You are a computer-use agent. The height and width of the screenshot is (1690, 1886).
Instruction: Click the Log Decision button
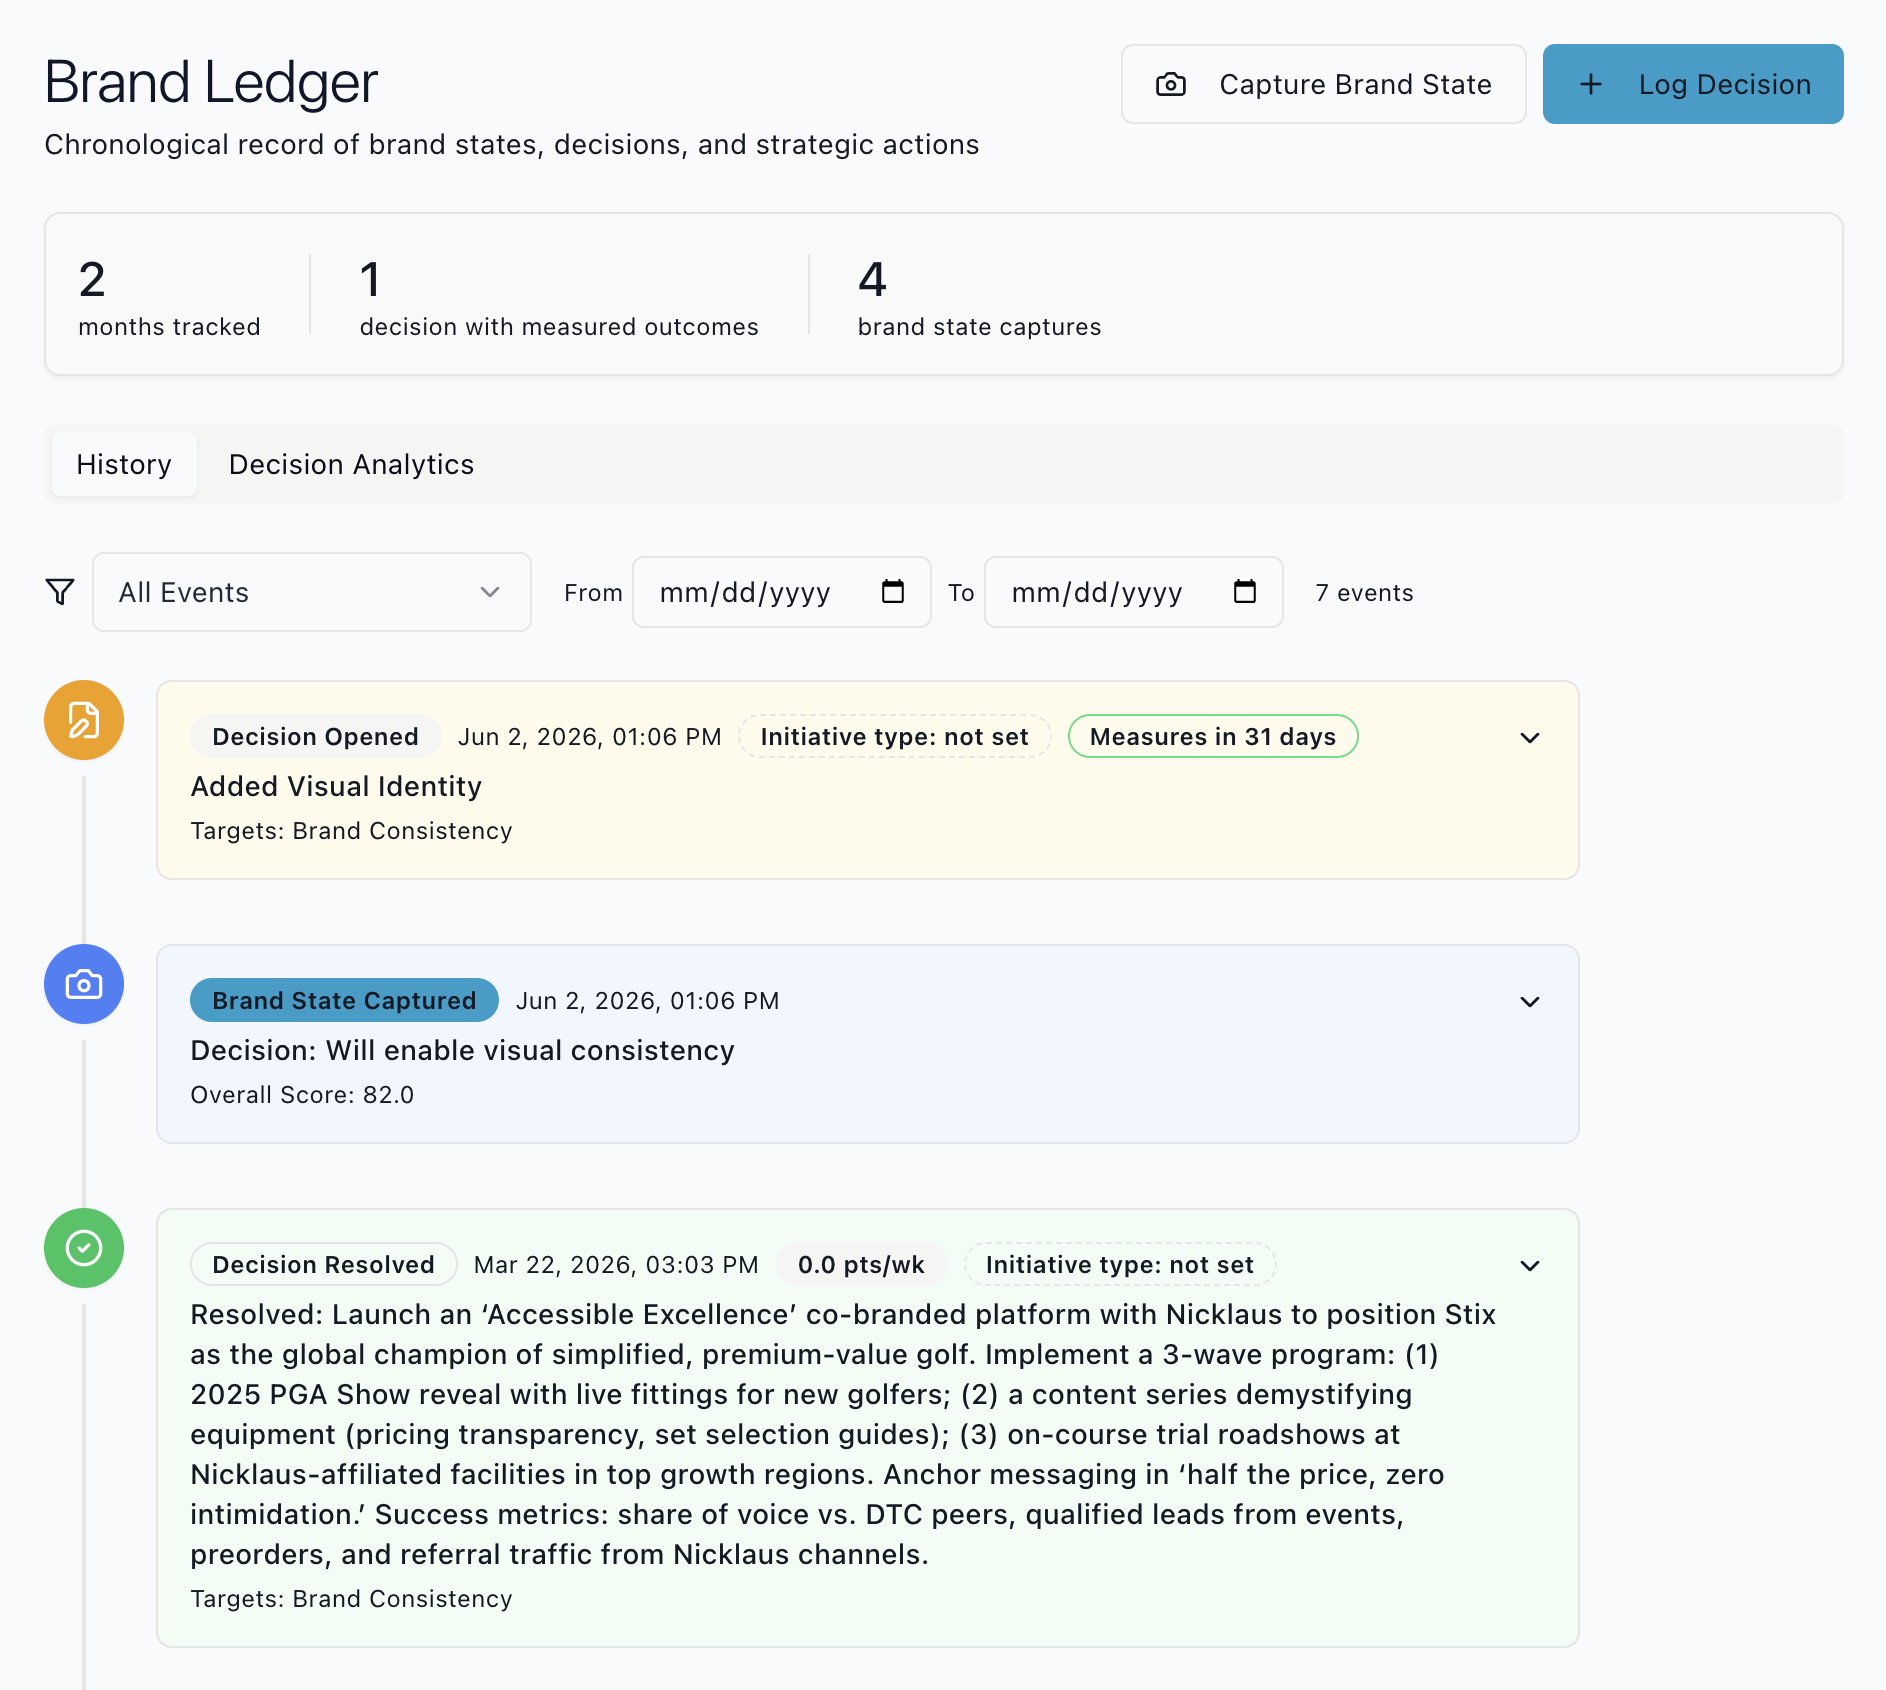(1693, 84)
